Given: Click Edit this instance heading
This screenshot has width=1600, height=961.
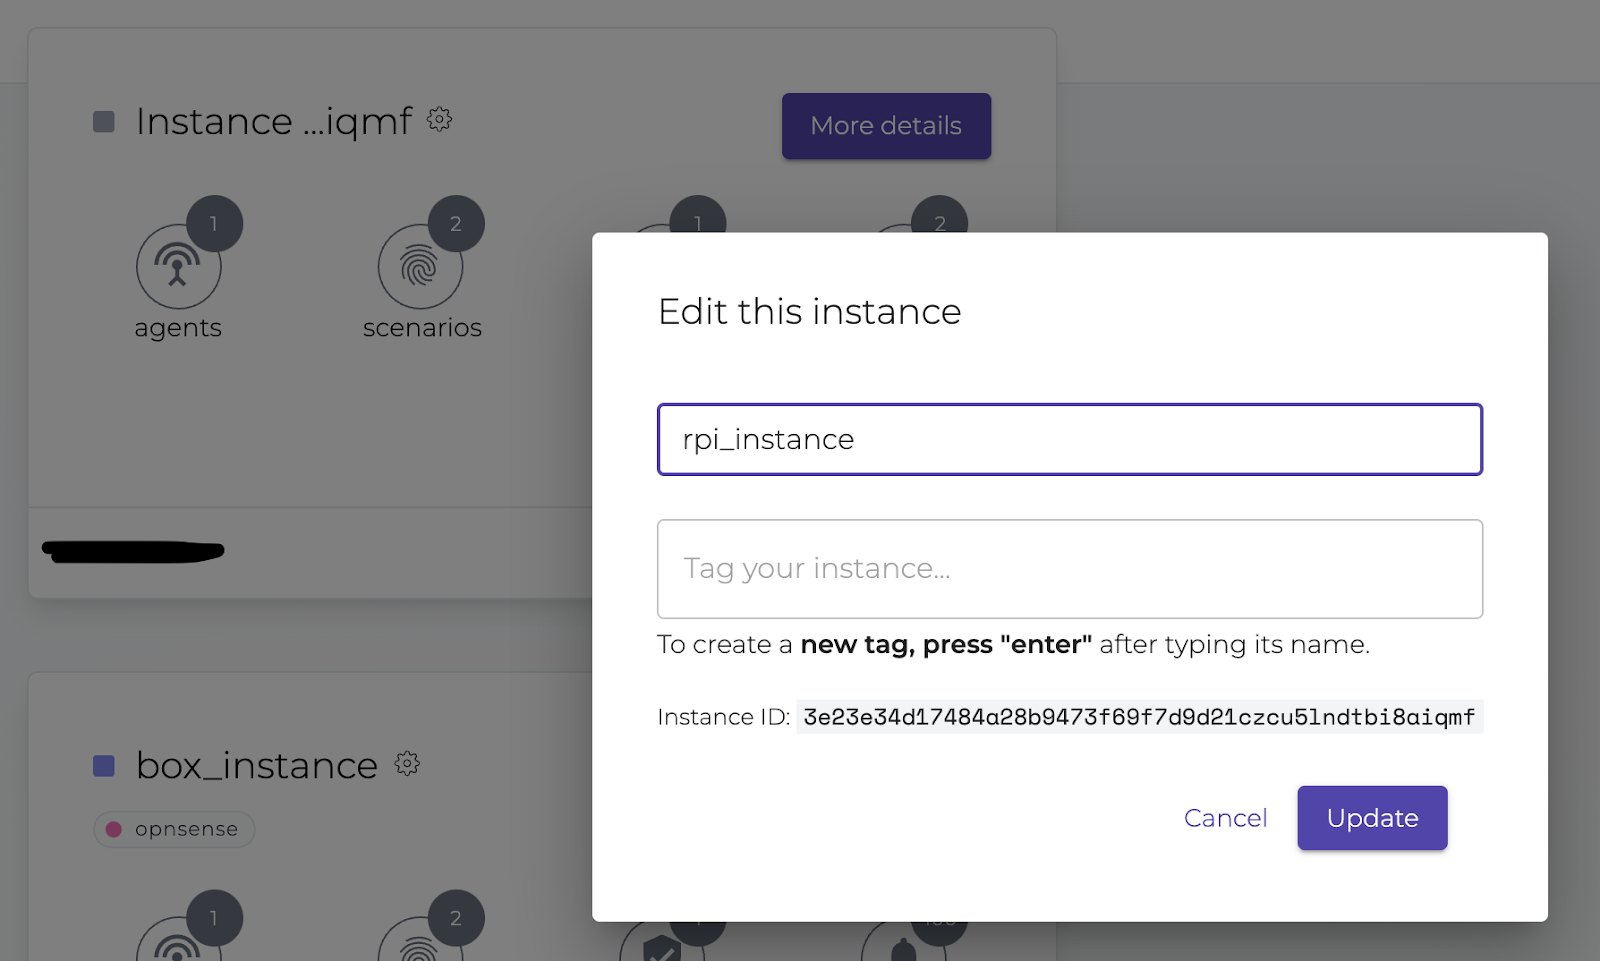Looking at the screenshot, I should coord(809,312).
